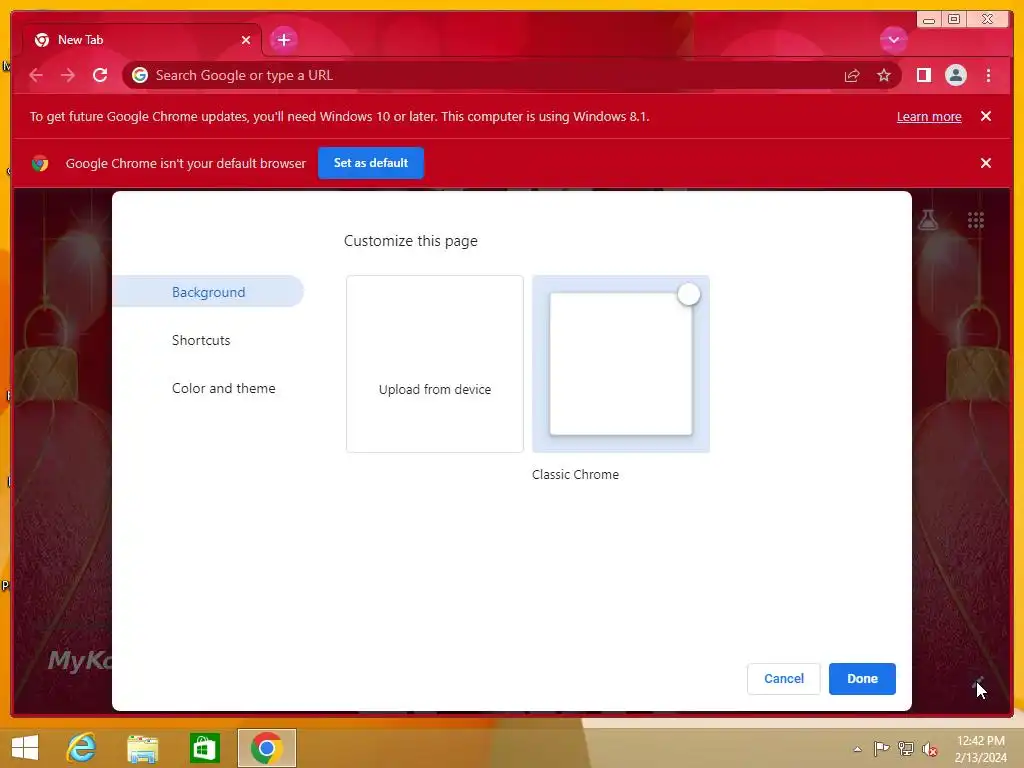
Task: Switch to the Shortcuts section
Action: tap(201, 340)
